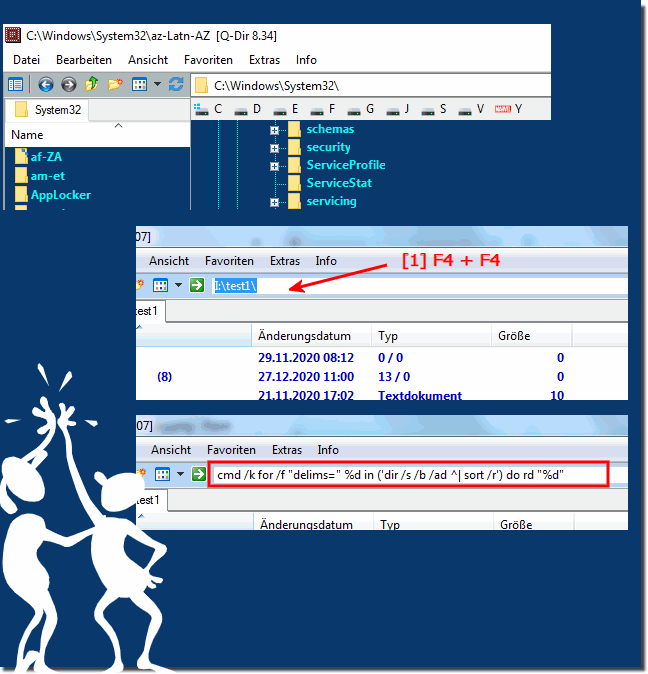Select ServiceStat in the folder tree

pyautogui.click(x=339, y=183)
